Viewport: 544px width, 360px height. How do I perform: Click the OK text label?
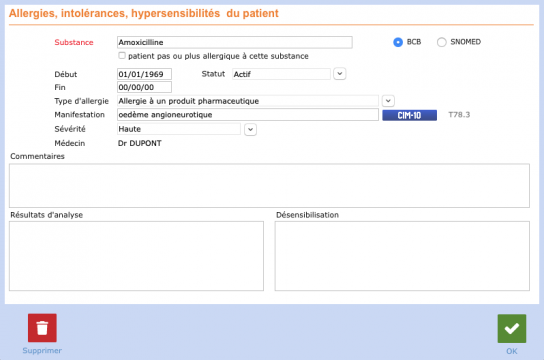click(x=512, y=351)
